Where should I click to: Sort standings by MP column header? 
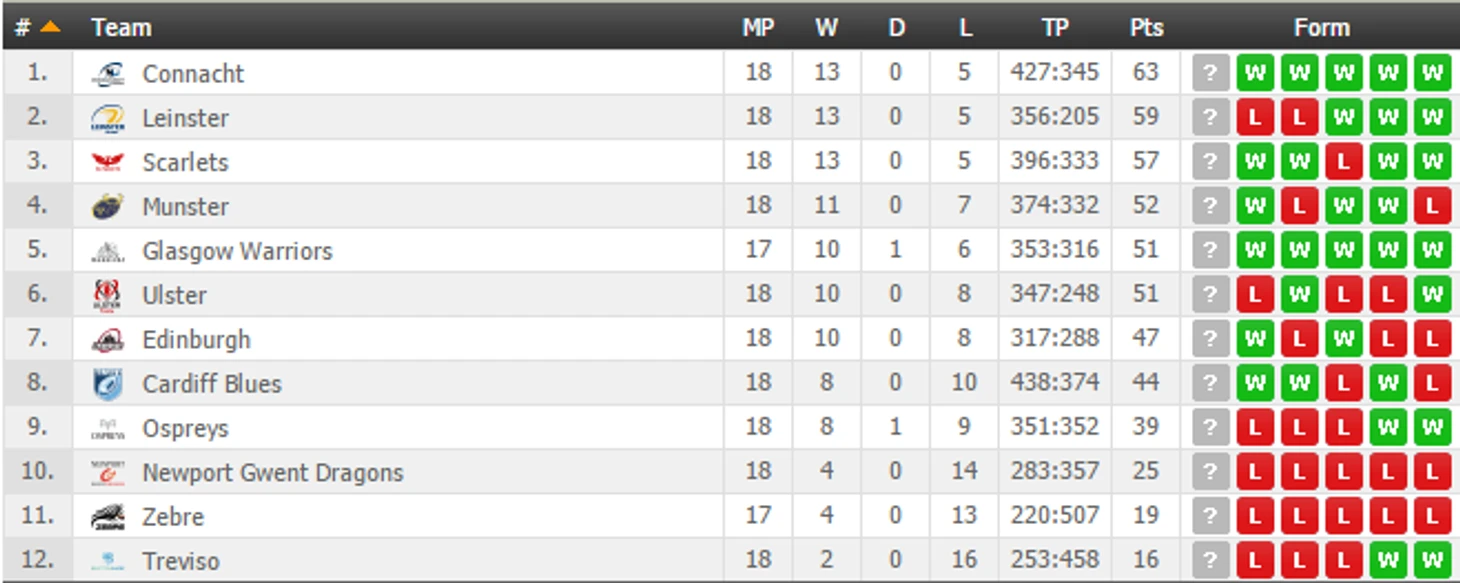[x=758, y=28]
